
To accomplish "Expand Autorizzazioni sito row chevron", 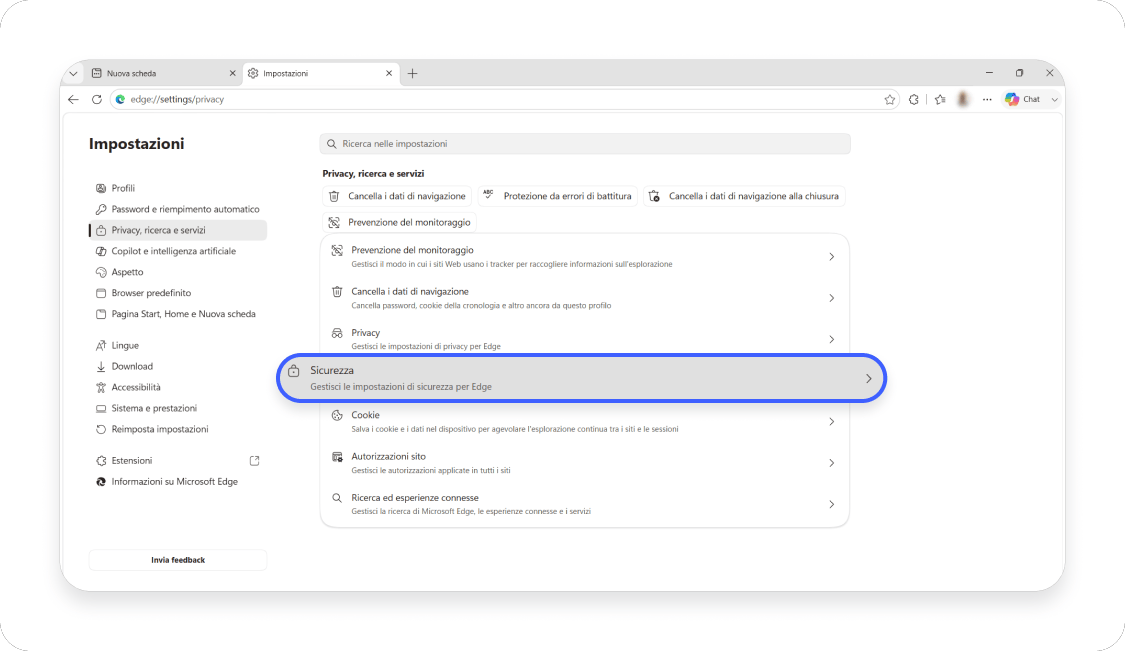I will [832, 463].
